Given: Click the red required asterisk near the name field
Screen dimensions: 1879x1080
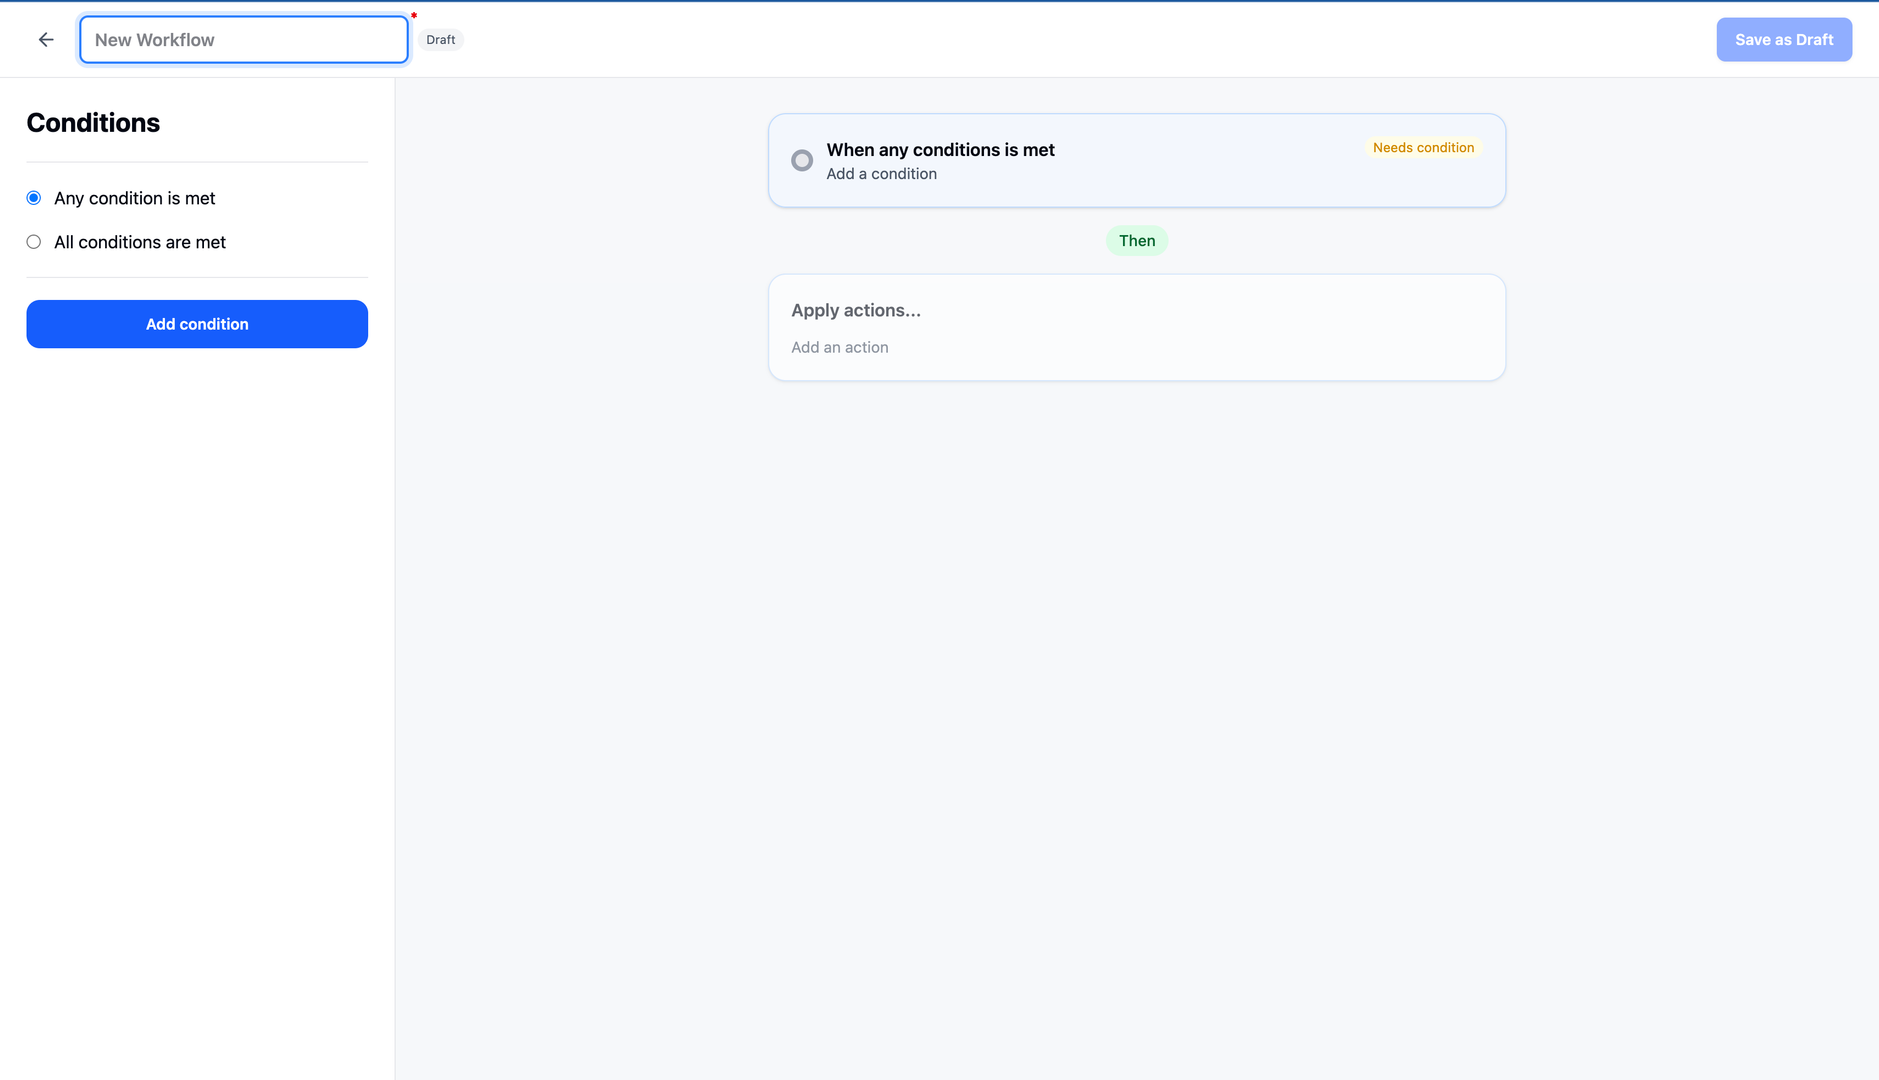Looking at the screenshot, I should tap(412, 16).
